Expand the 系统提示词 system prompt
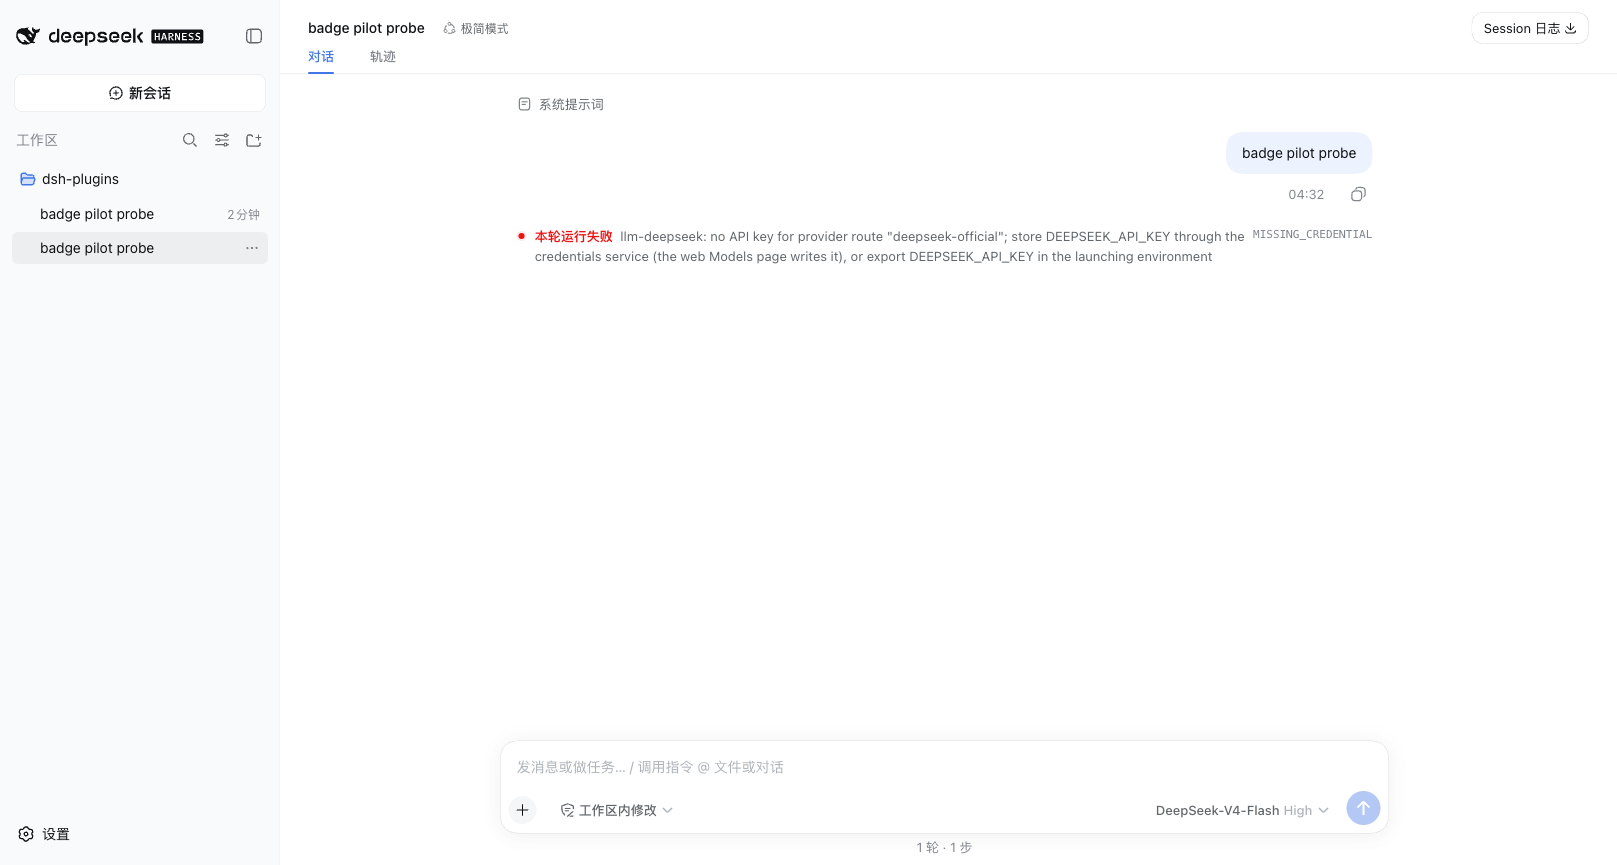This screenshot has width=1617, height=865. [561, 104]
